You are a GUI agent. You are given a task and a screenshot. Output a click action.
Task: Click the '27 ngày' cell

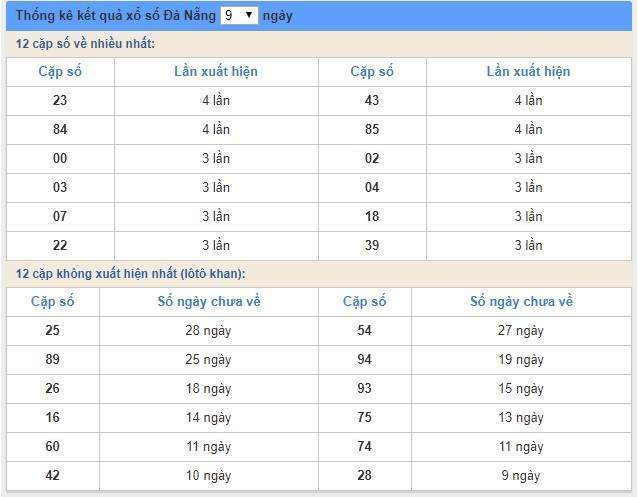[x=521, y=331]
